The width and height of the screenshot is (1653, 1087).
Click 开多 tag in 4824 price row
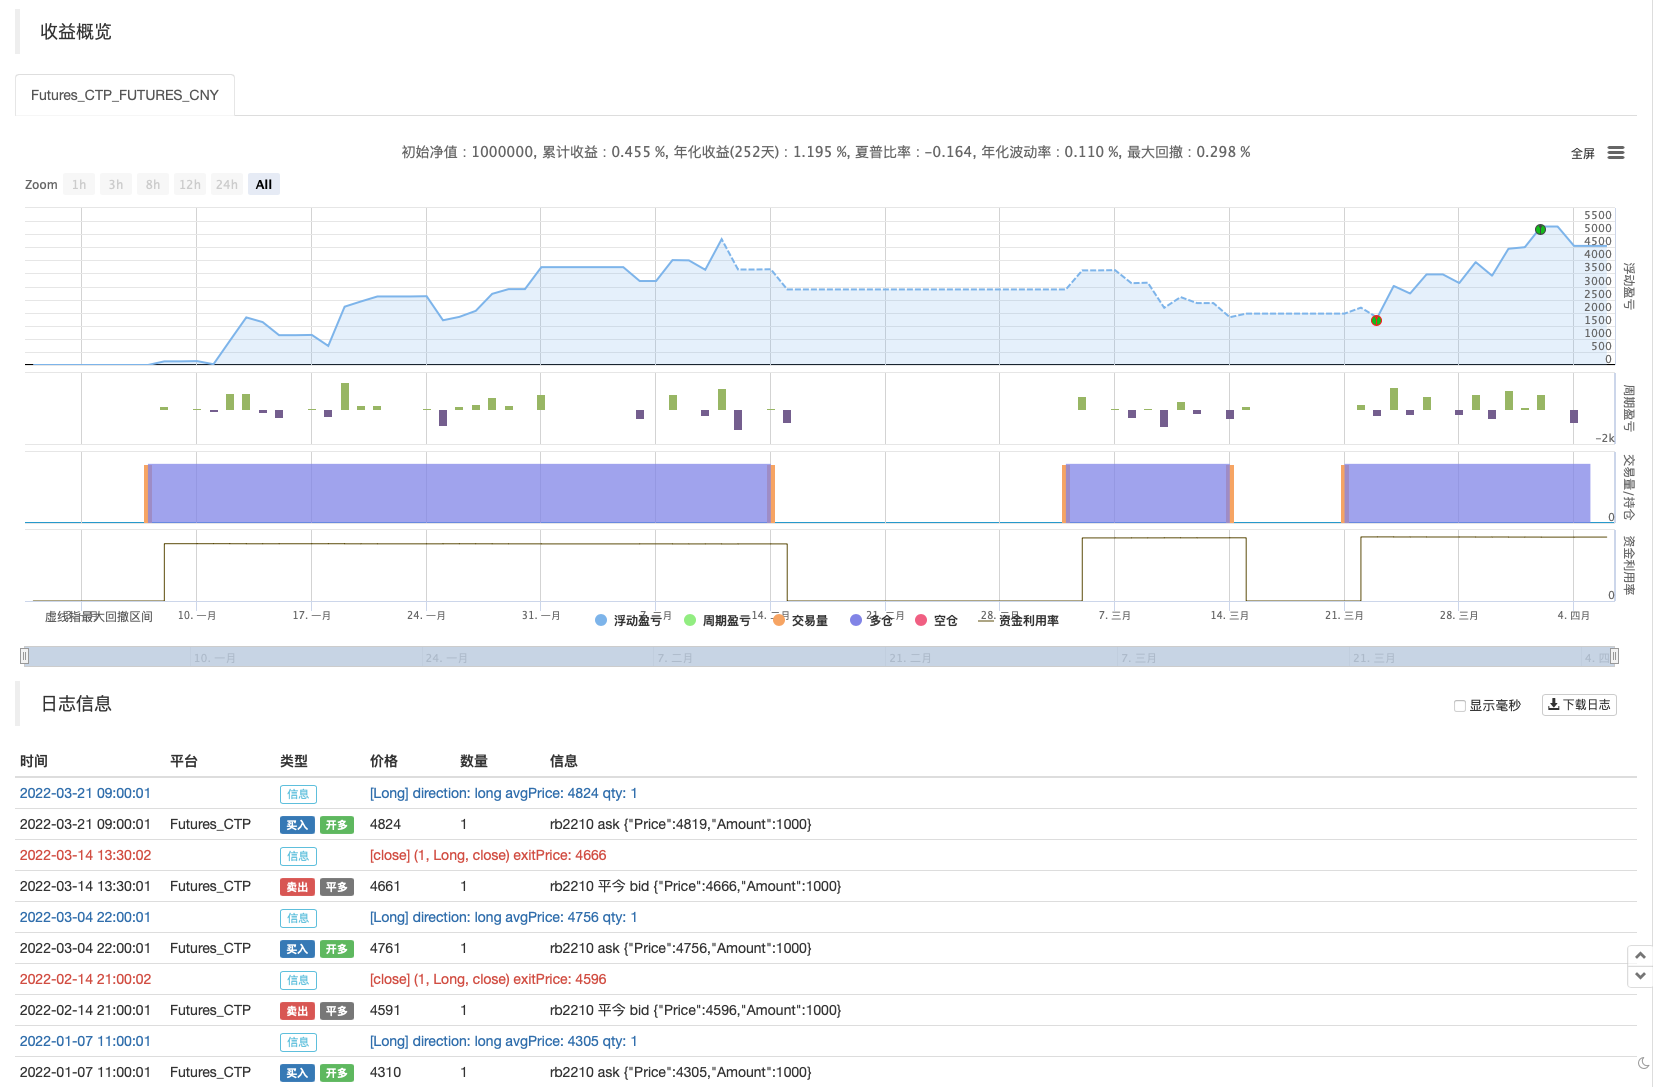[337, 825]
